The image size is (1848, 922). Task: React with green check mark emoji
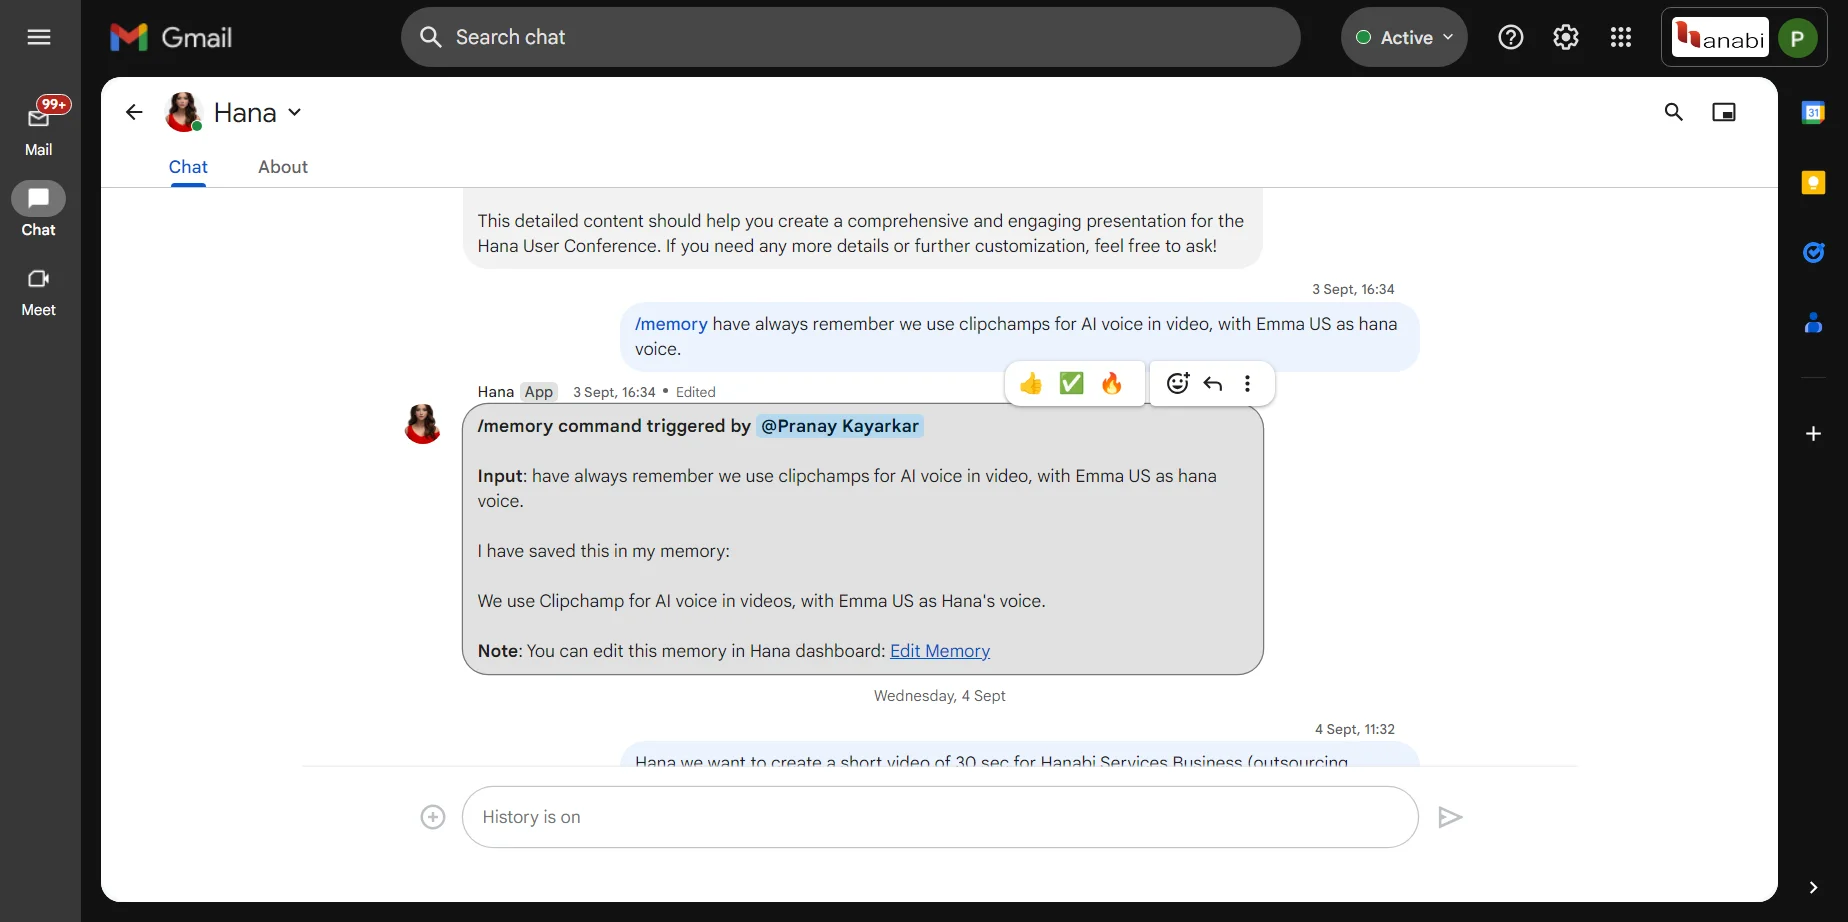(1071, 383)
